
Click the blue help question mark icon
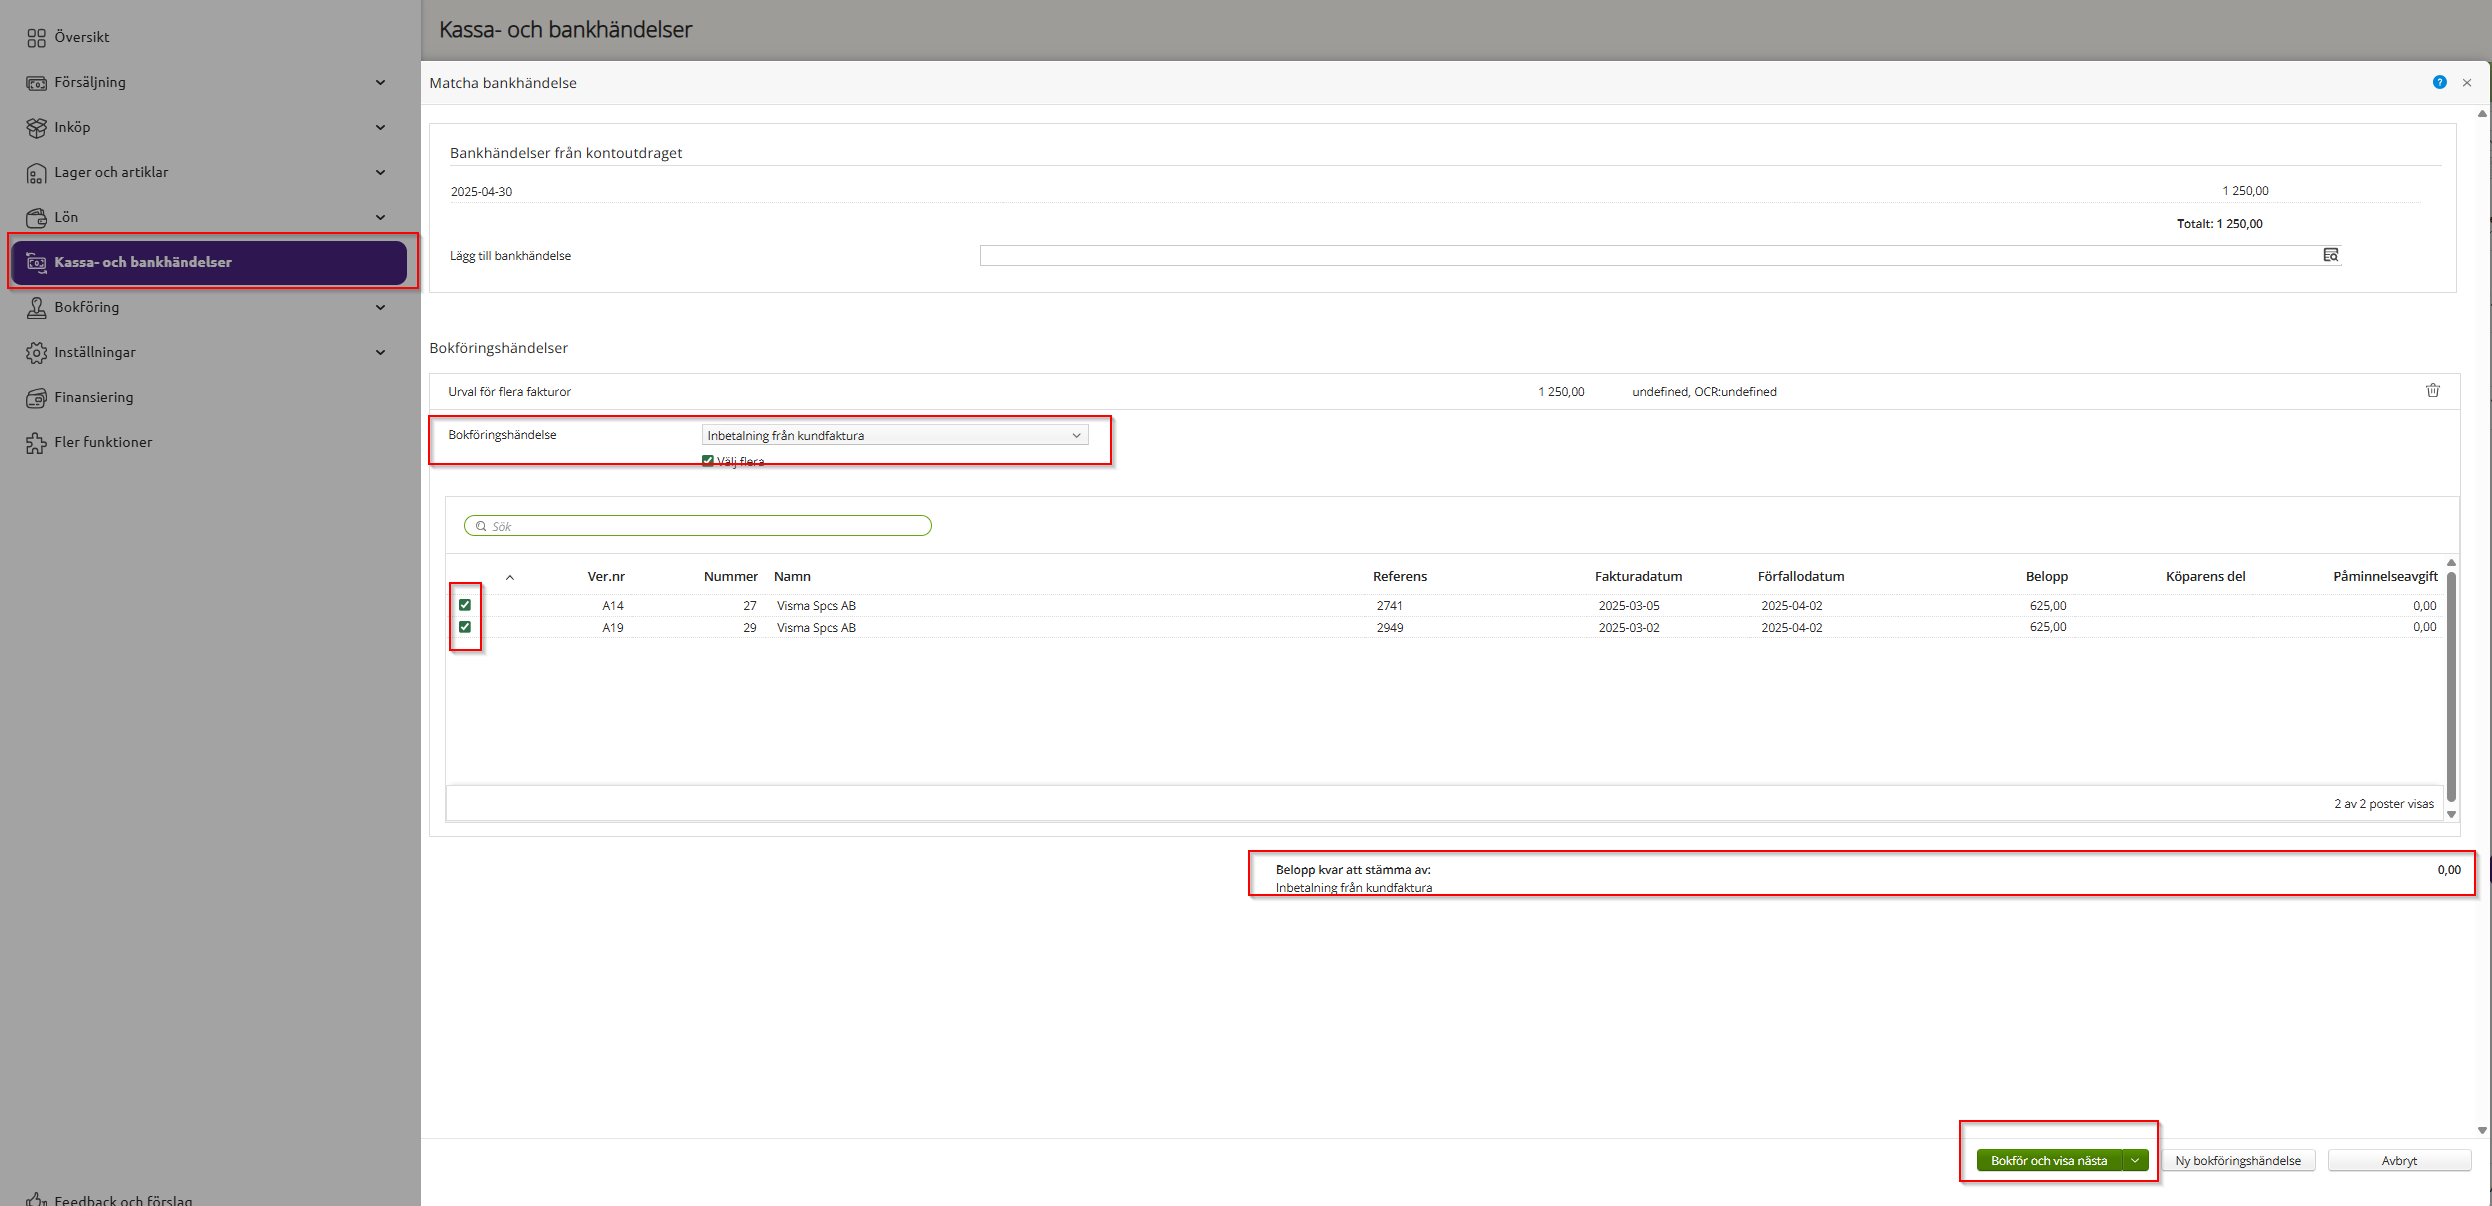point(2439,83)
